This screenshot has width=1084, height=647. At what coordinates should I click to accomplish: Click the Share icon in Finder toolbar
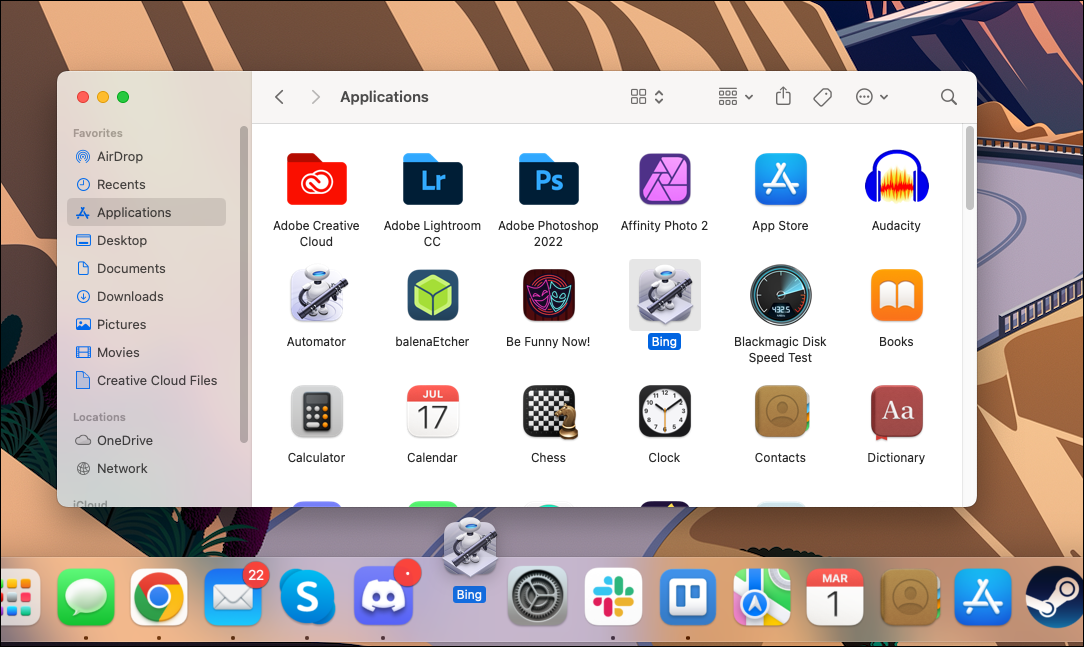point(783,96)
